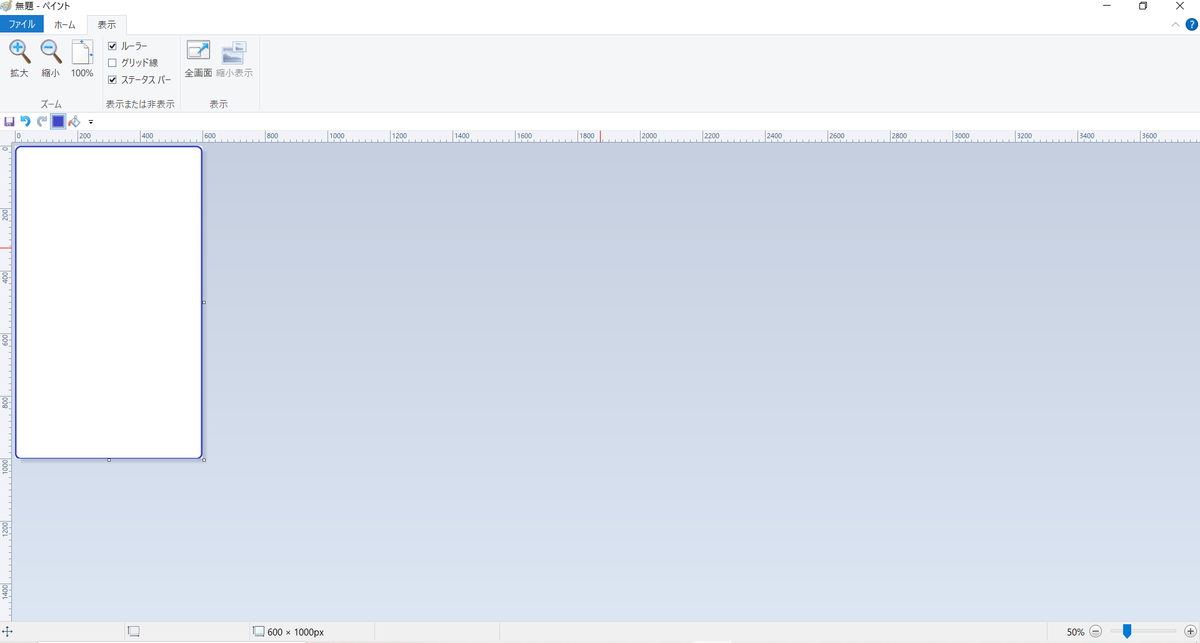Click the plus zoom in button in status bar

[x=1189, y=631]
